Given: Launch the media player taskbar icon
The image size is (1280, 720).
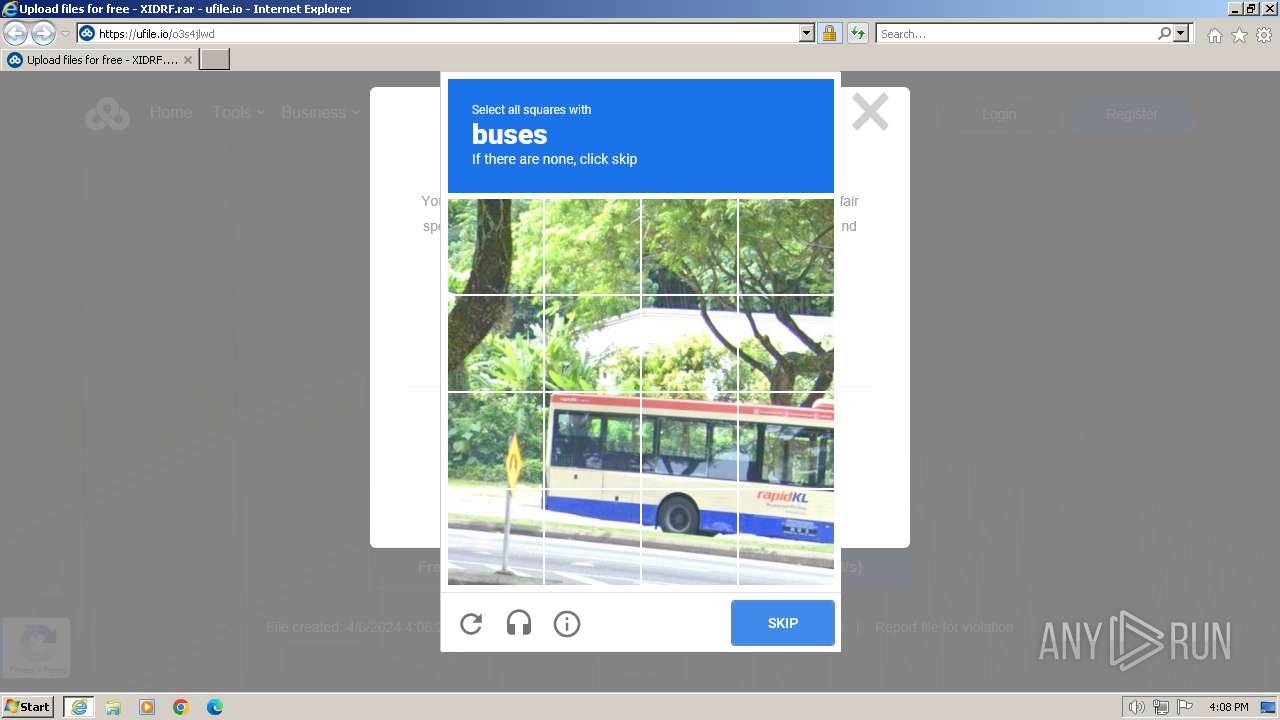Looking at the screenshot, I should coord(147,707).
